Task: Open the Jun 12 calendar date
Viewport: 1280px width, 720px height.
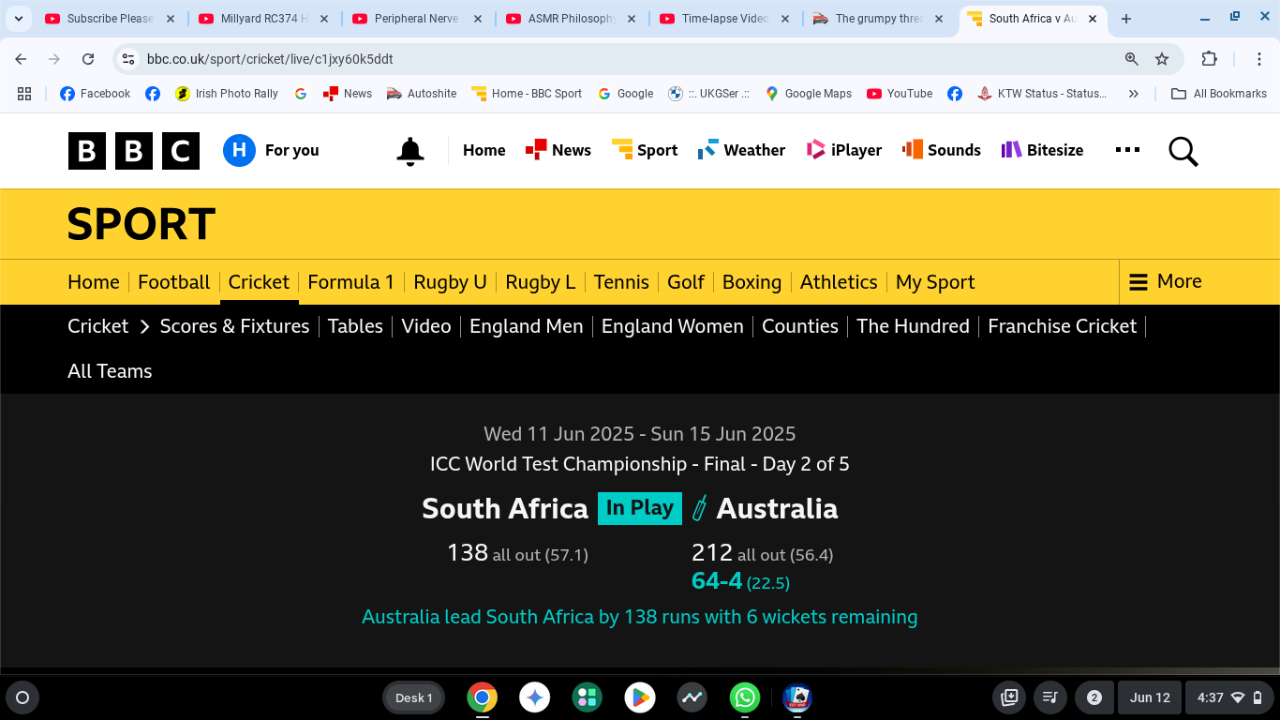Action: (x=1149, y=697)
